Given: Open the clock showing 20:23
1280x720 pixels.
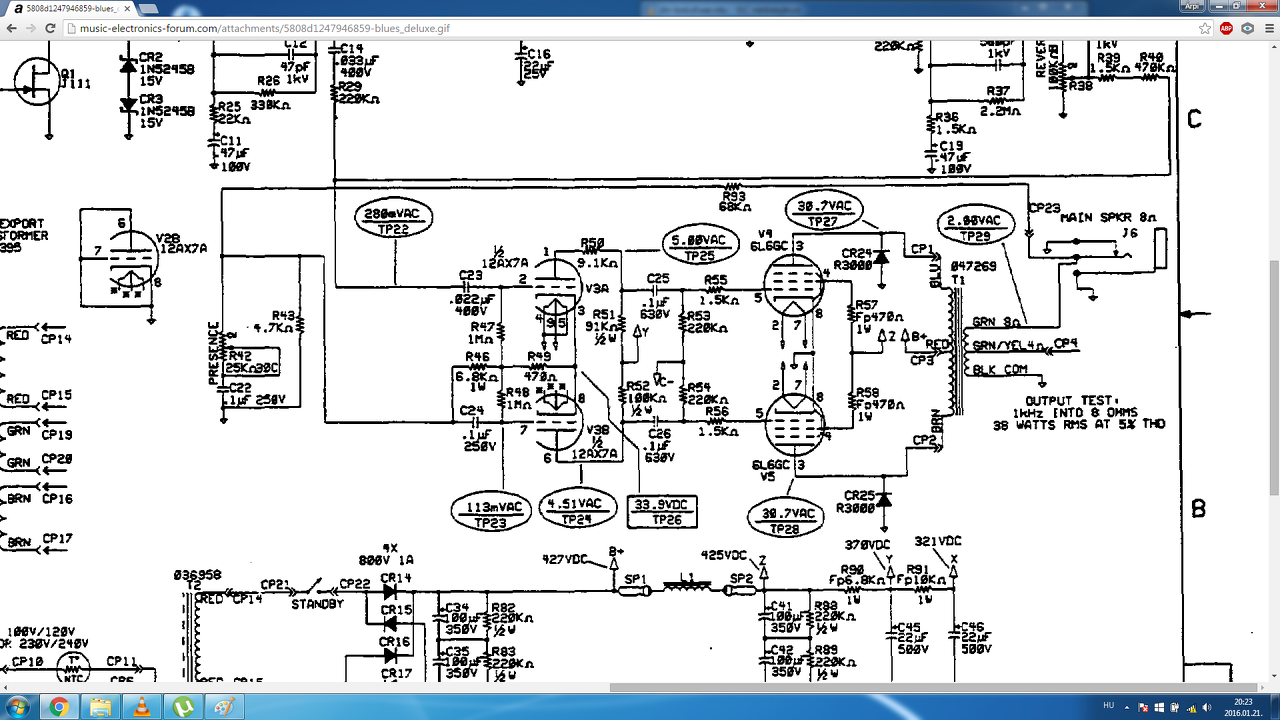Looking at the screenshot, I should tap(1243, 707).
